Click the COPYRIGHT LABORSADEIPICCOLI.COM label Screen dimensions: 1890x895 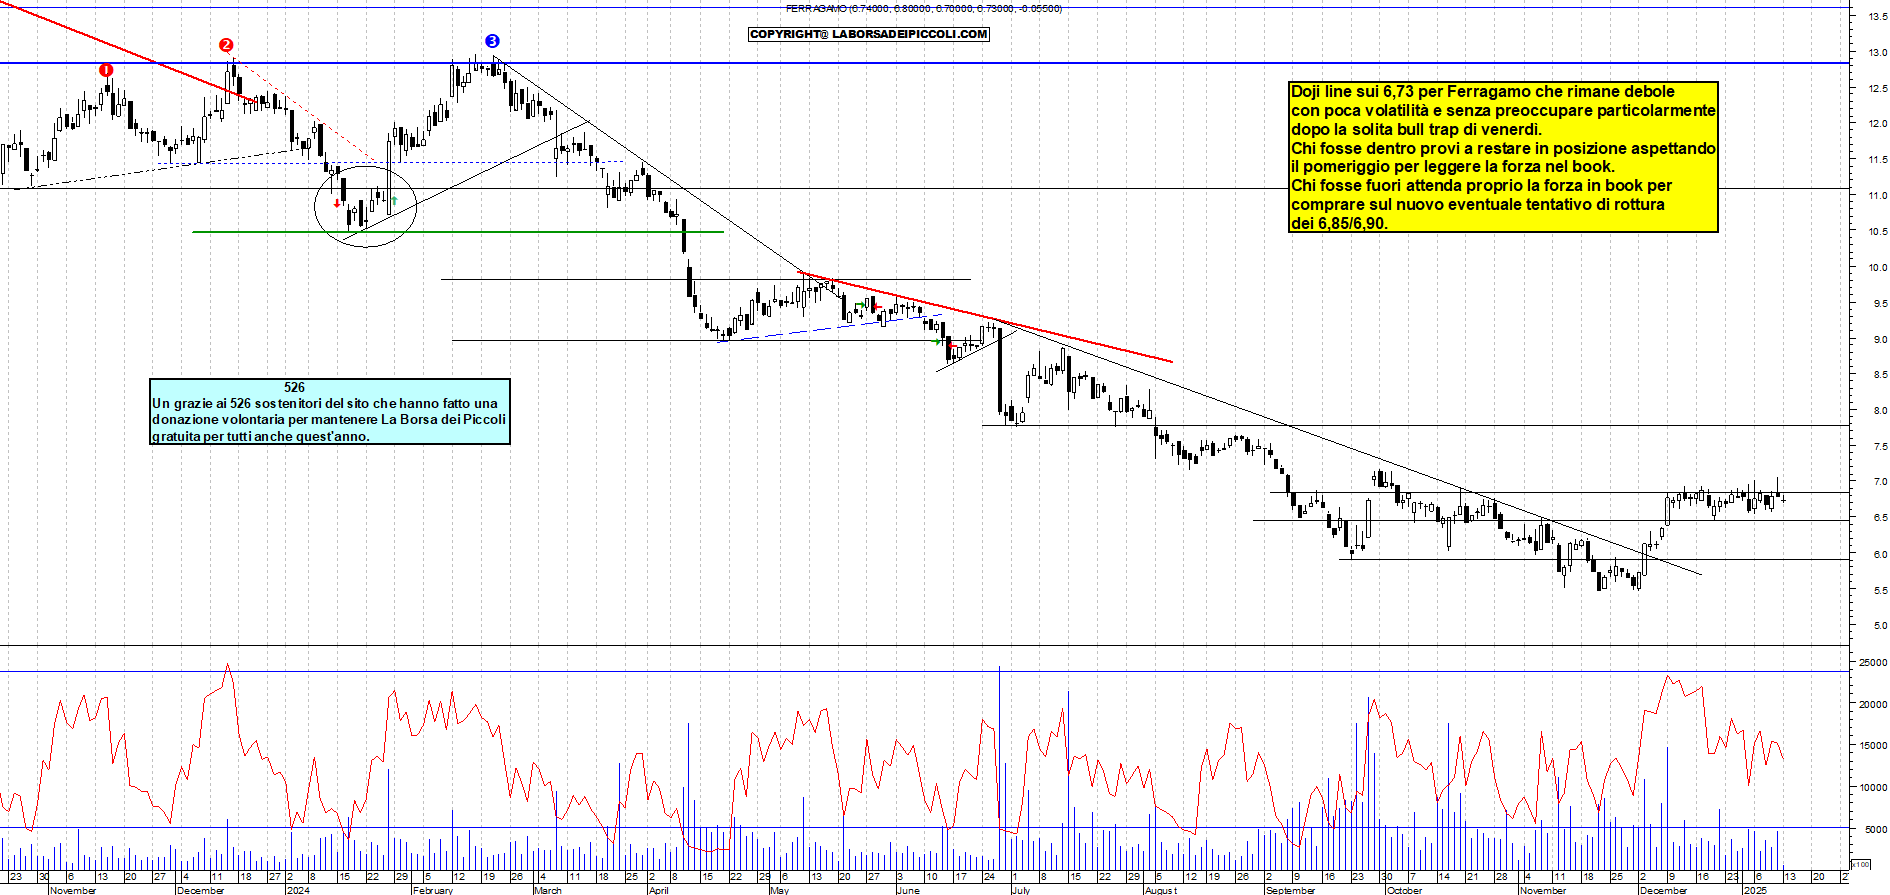tap(869, 34)
